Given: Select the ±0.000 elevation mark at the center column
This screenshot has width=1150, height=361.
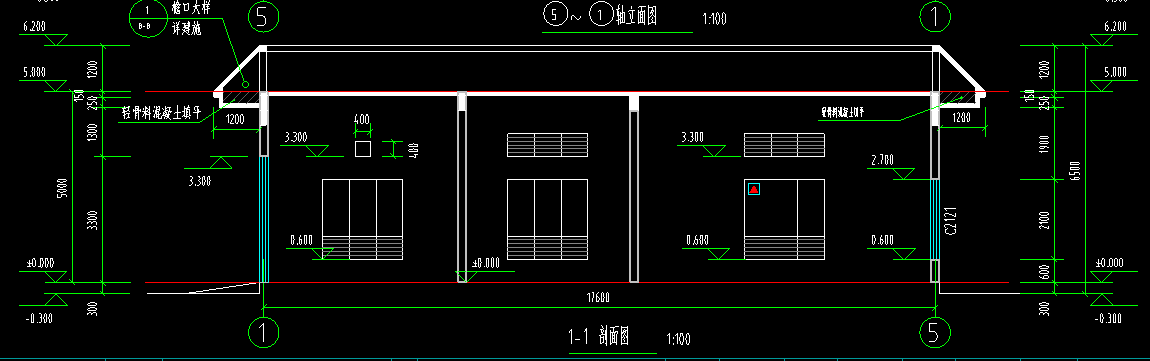Looking at the screenshot, I should (x=486, y=263).
